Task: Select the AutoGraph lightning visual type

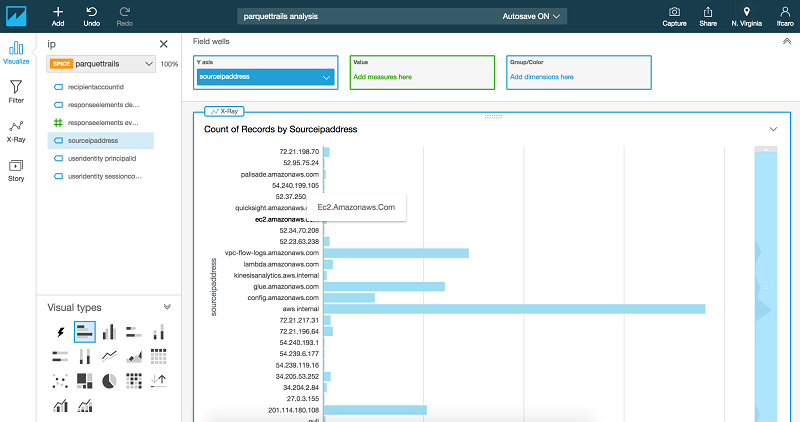Action: [60, 333]
